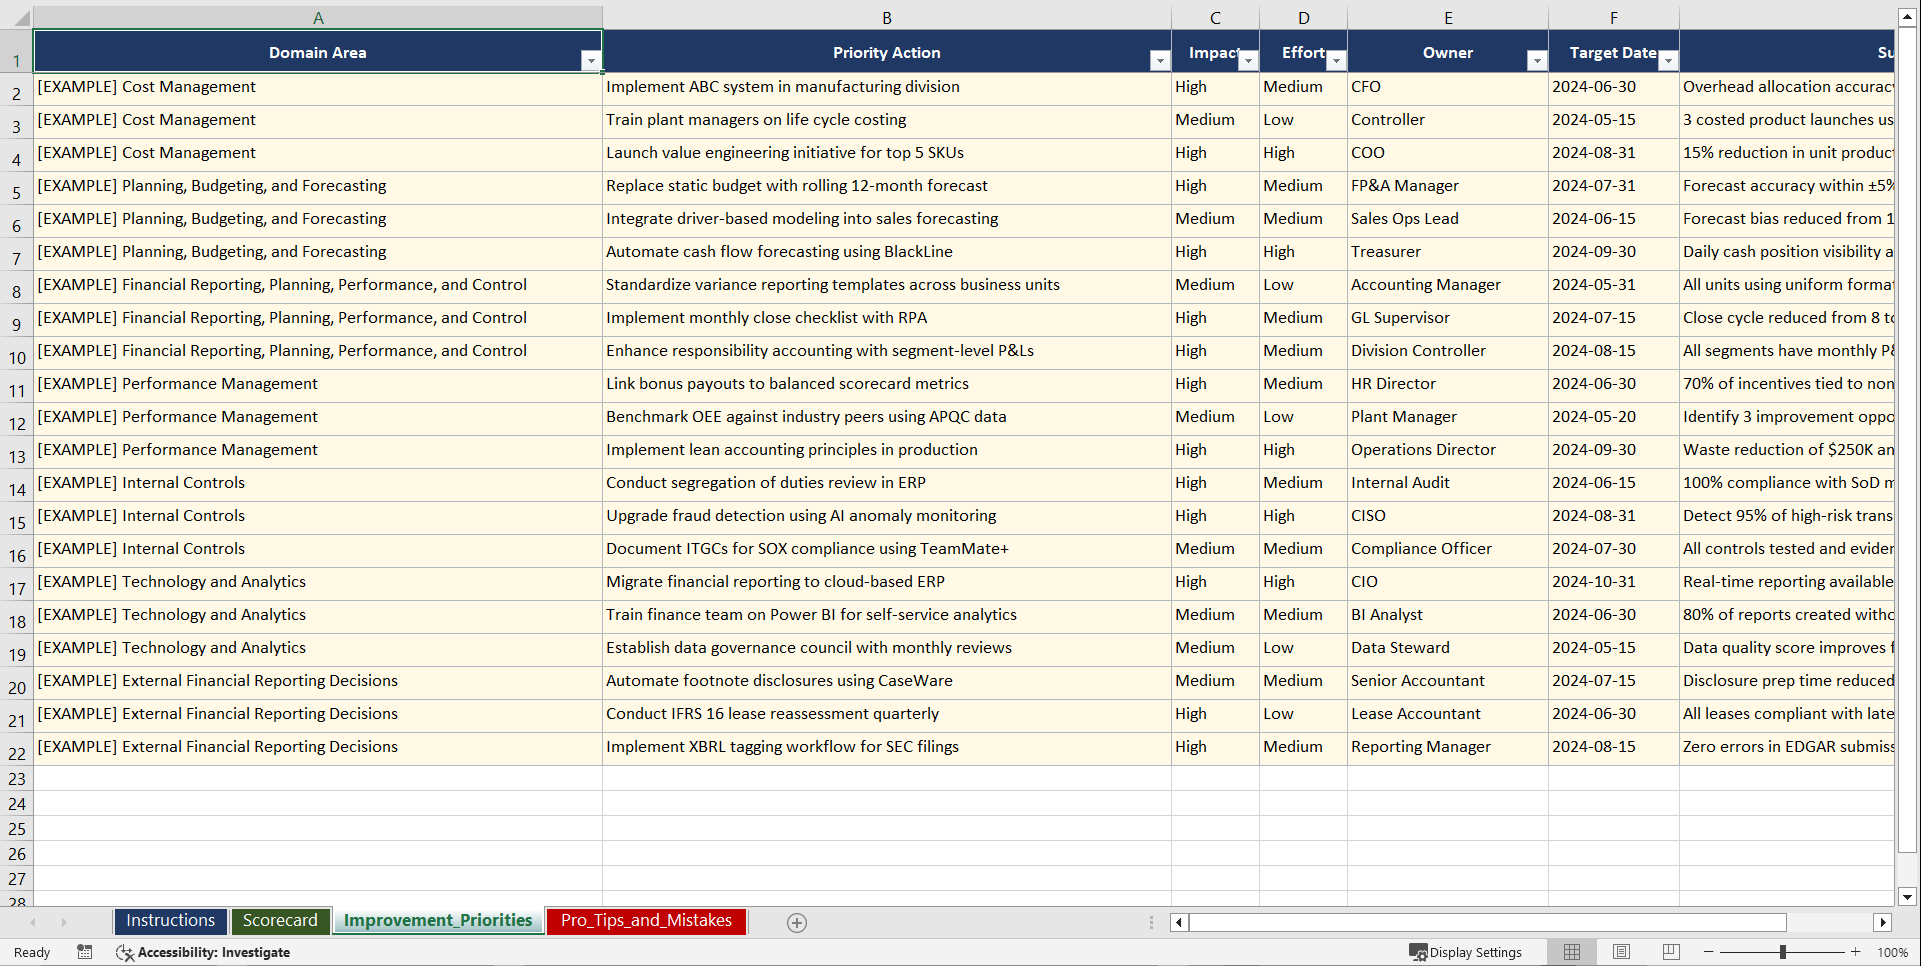The height and width of the screenshot is (966, 1921).
Task: Click the Page Break Preview icon
Action: pos(1671,951)
